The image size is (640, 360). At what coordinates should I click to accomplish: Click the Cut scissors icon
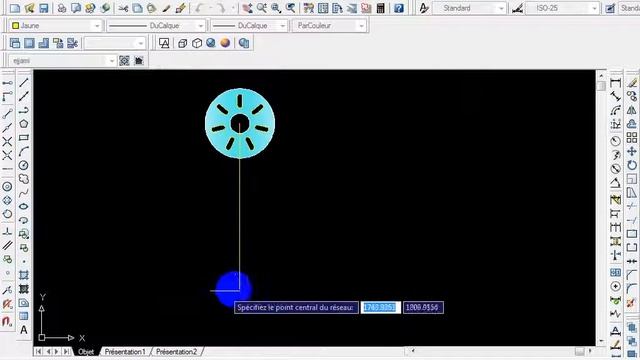point(123,8)
